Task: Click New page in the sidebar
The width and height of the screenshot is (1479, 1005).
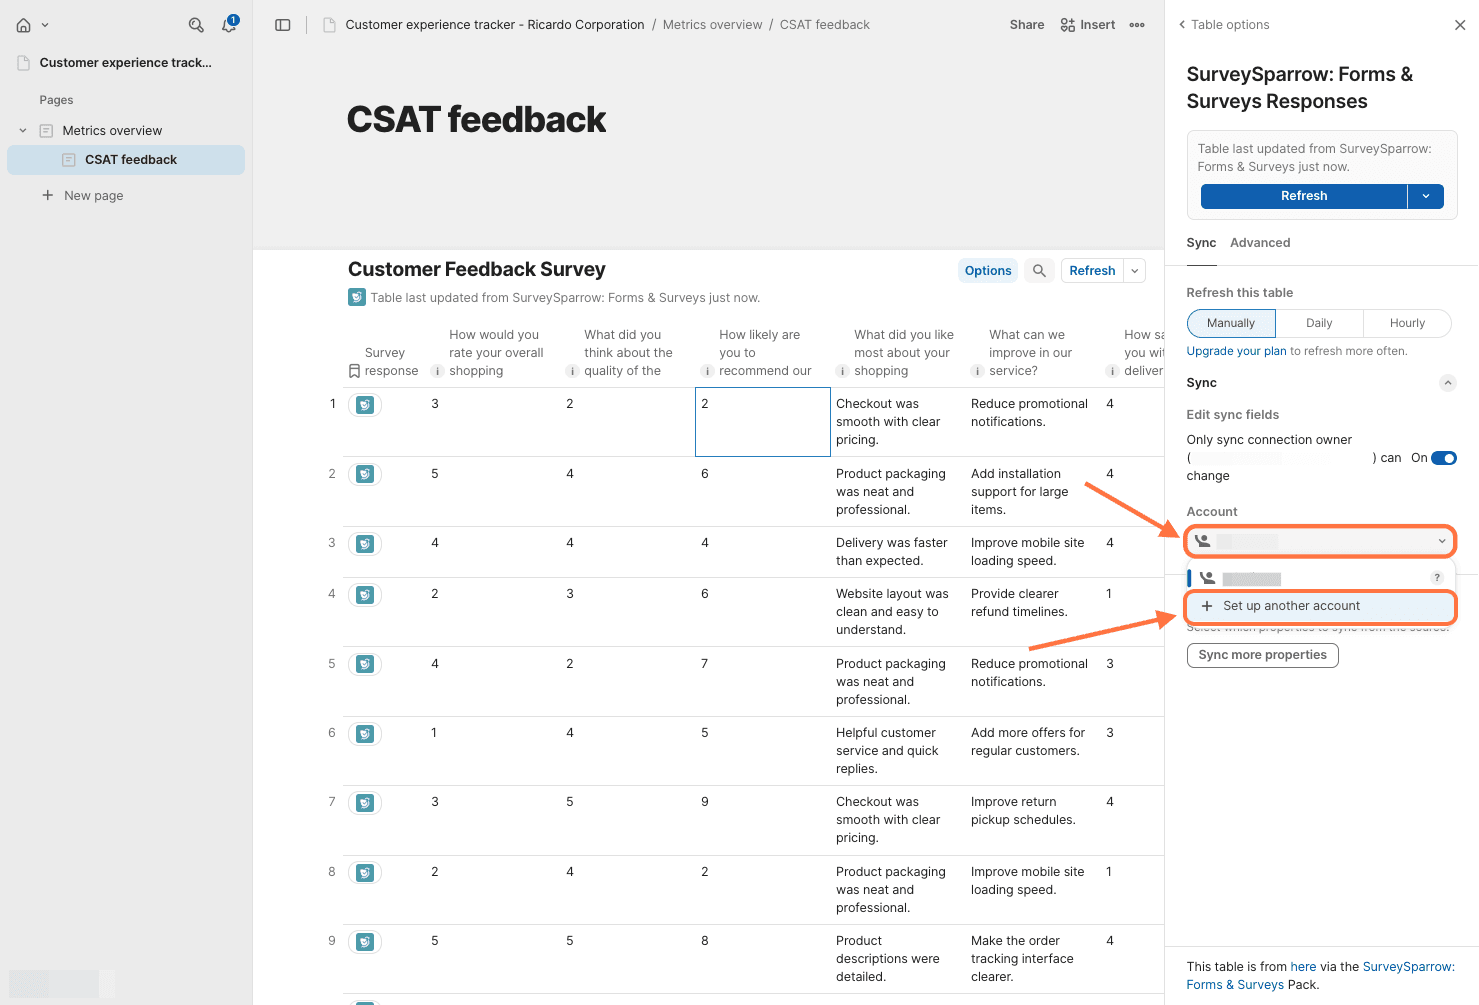Action: 93,196
